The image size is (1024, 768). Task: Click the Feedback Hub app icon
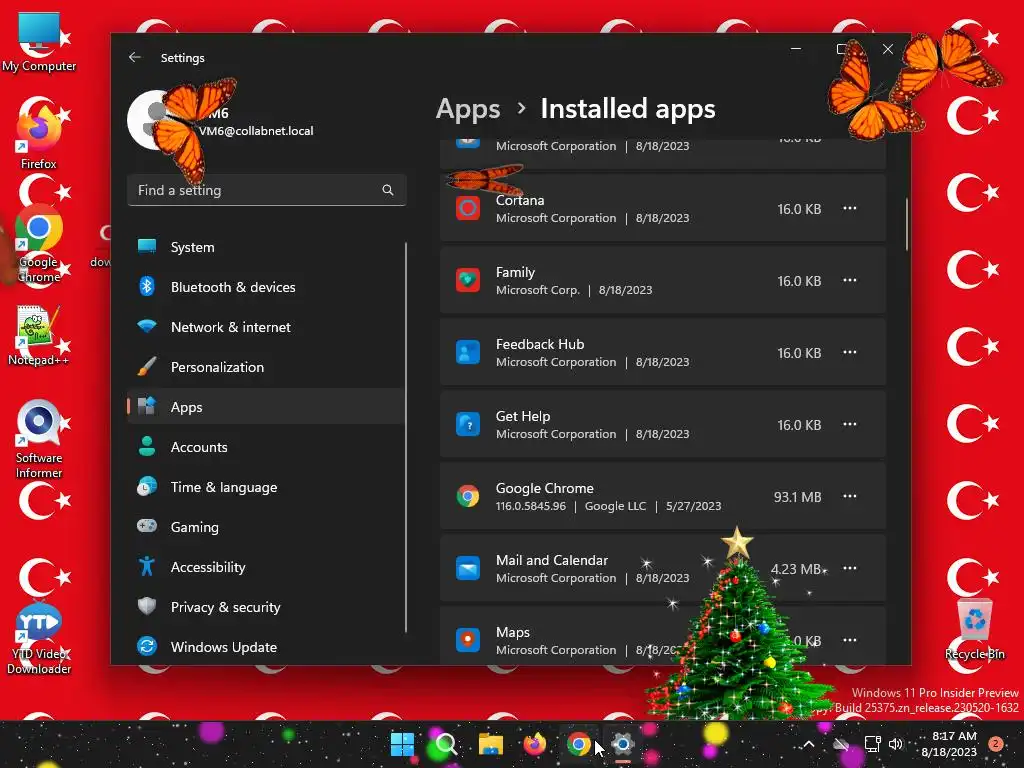click(x=468, y=352)
